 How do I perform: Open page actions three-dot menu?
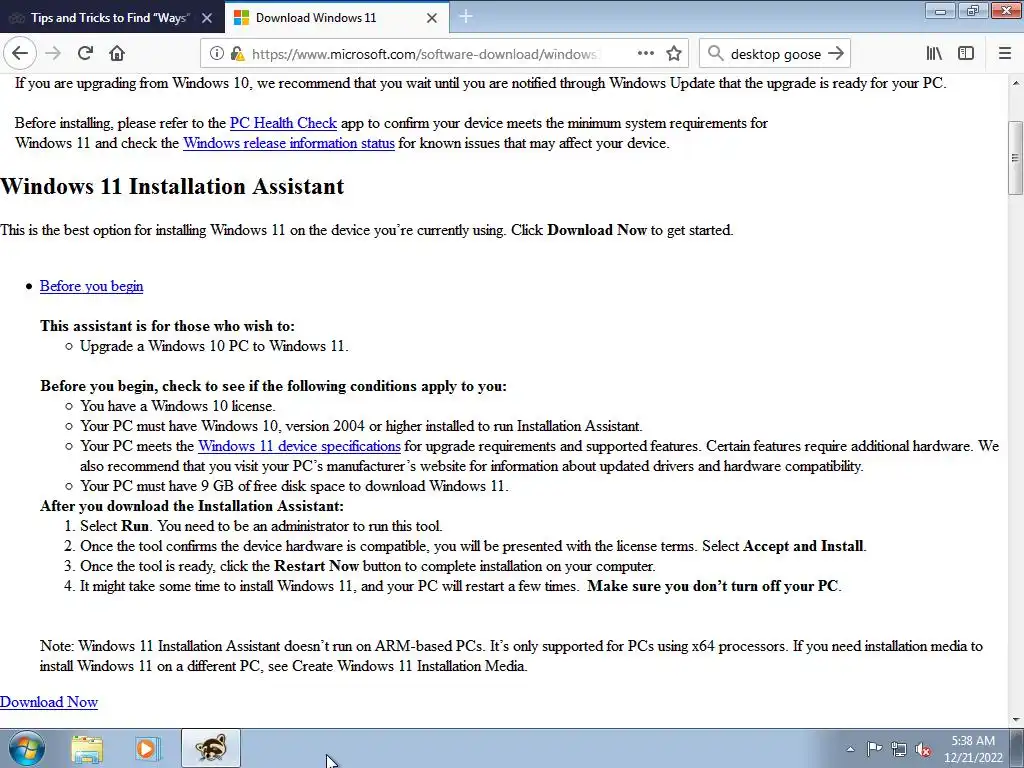(x=645, y=54)
